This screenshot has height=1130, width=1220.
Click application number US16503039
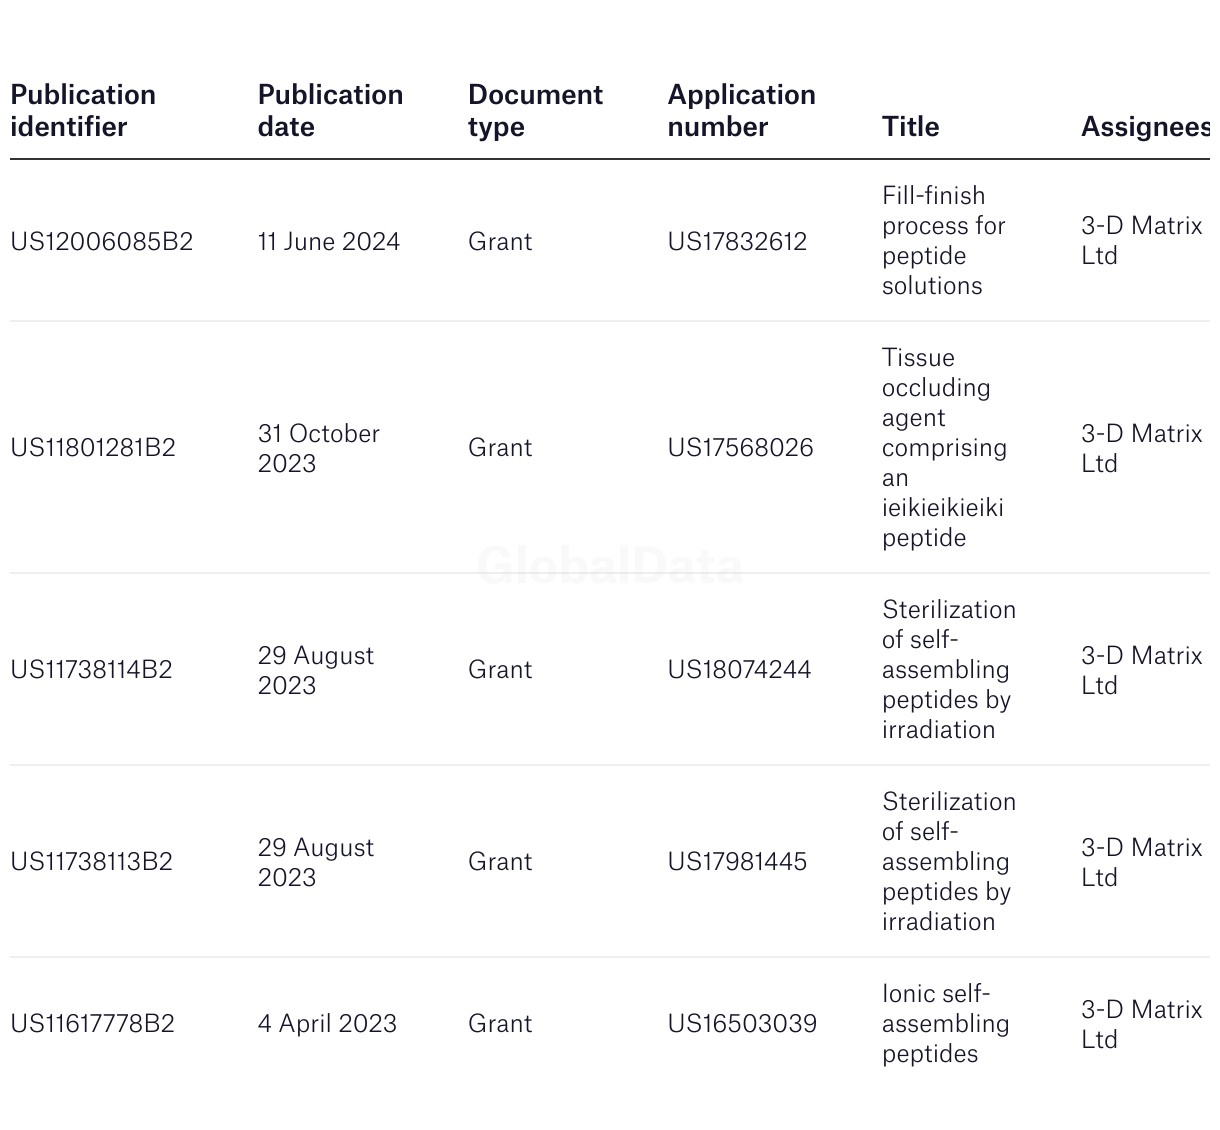tap(742, 1024)
